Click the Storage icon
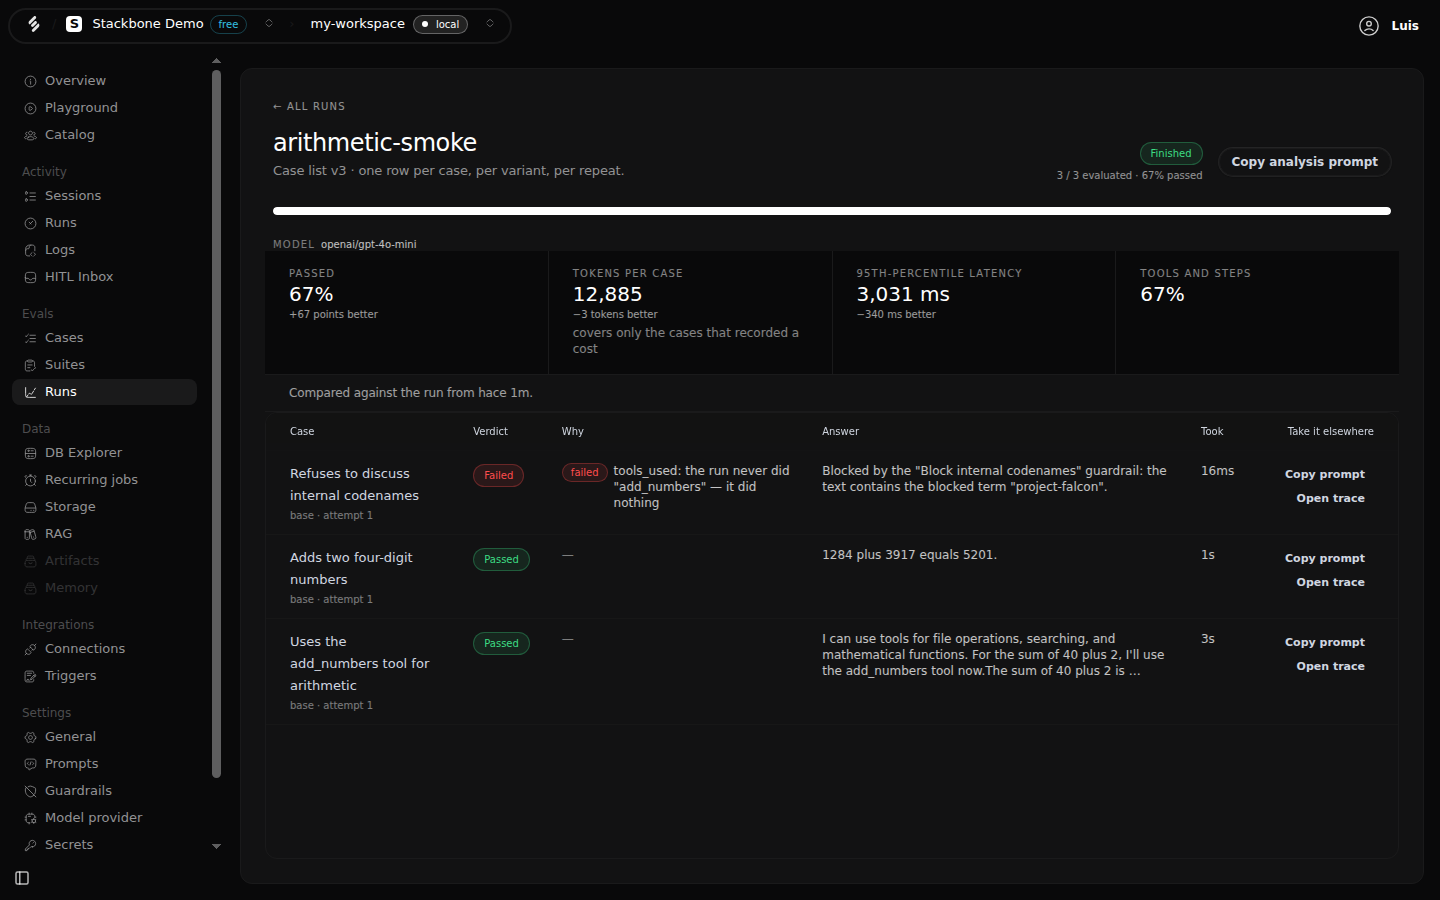Screen dimensions: 1440x900 pos(30,507)
